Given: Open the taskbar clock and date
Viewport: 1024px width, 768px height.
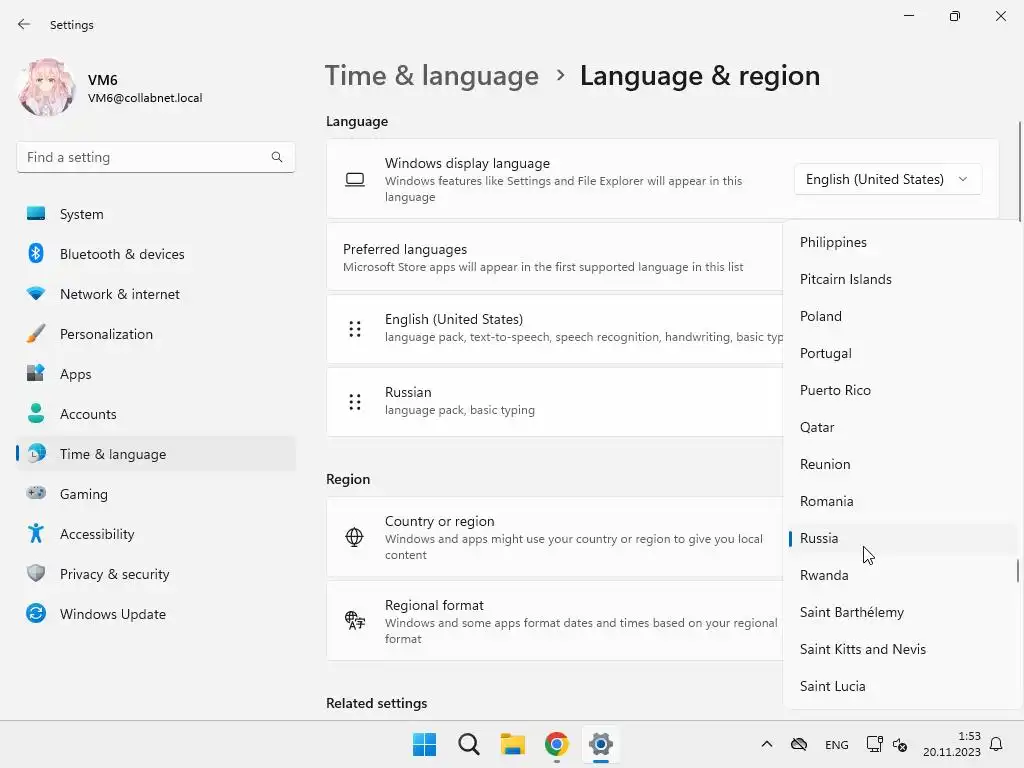Looking at the screenshot, I should [x=952, y=744].
